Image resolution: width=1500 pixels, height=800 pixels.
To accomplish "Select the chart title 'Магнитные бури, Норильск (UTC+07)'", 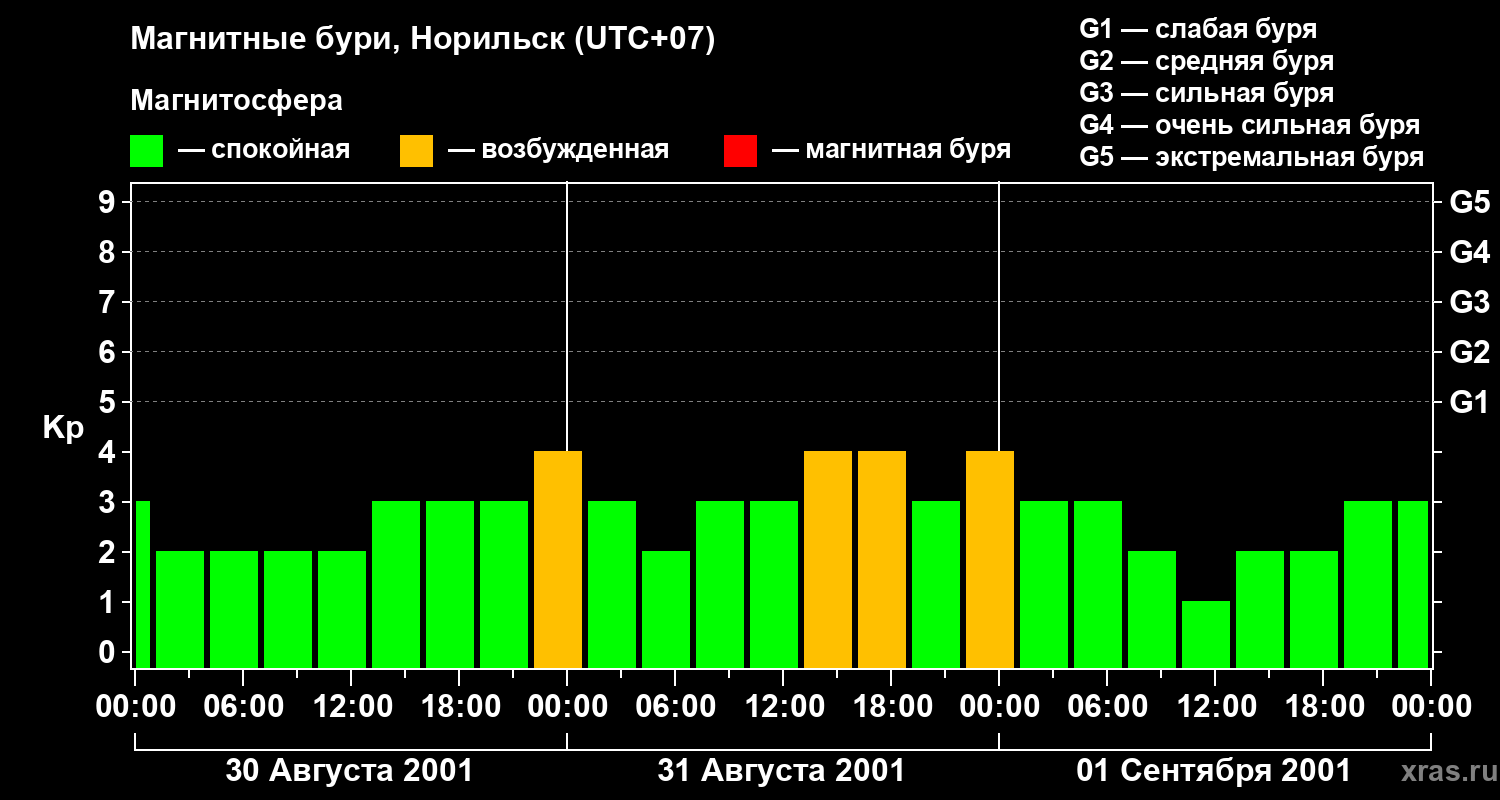I will [423, 41].
